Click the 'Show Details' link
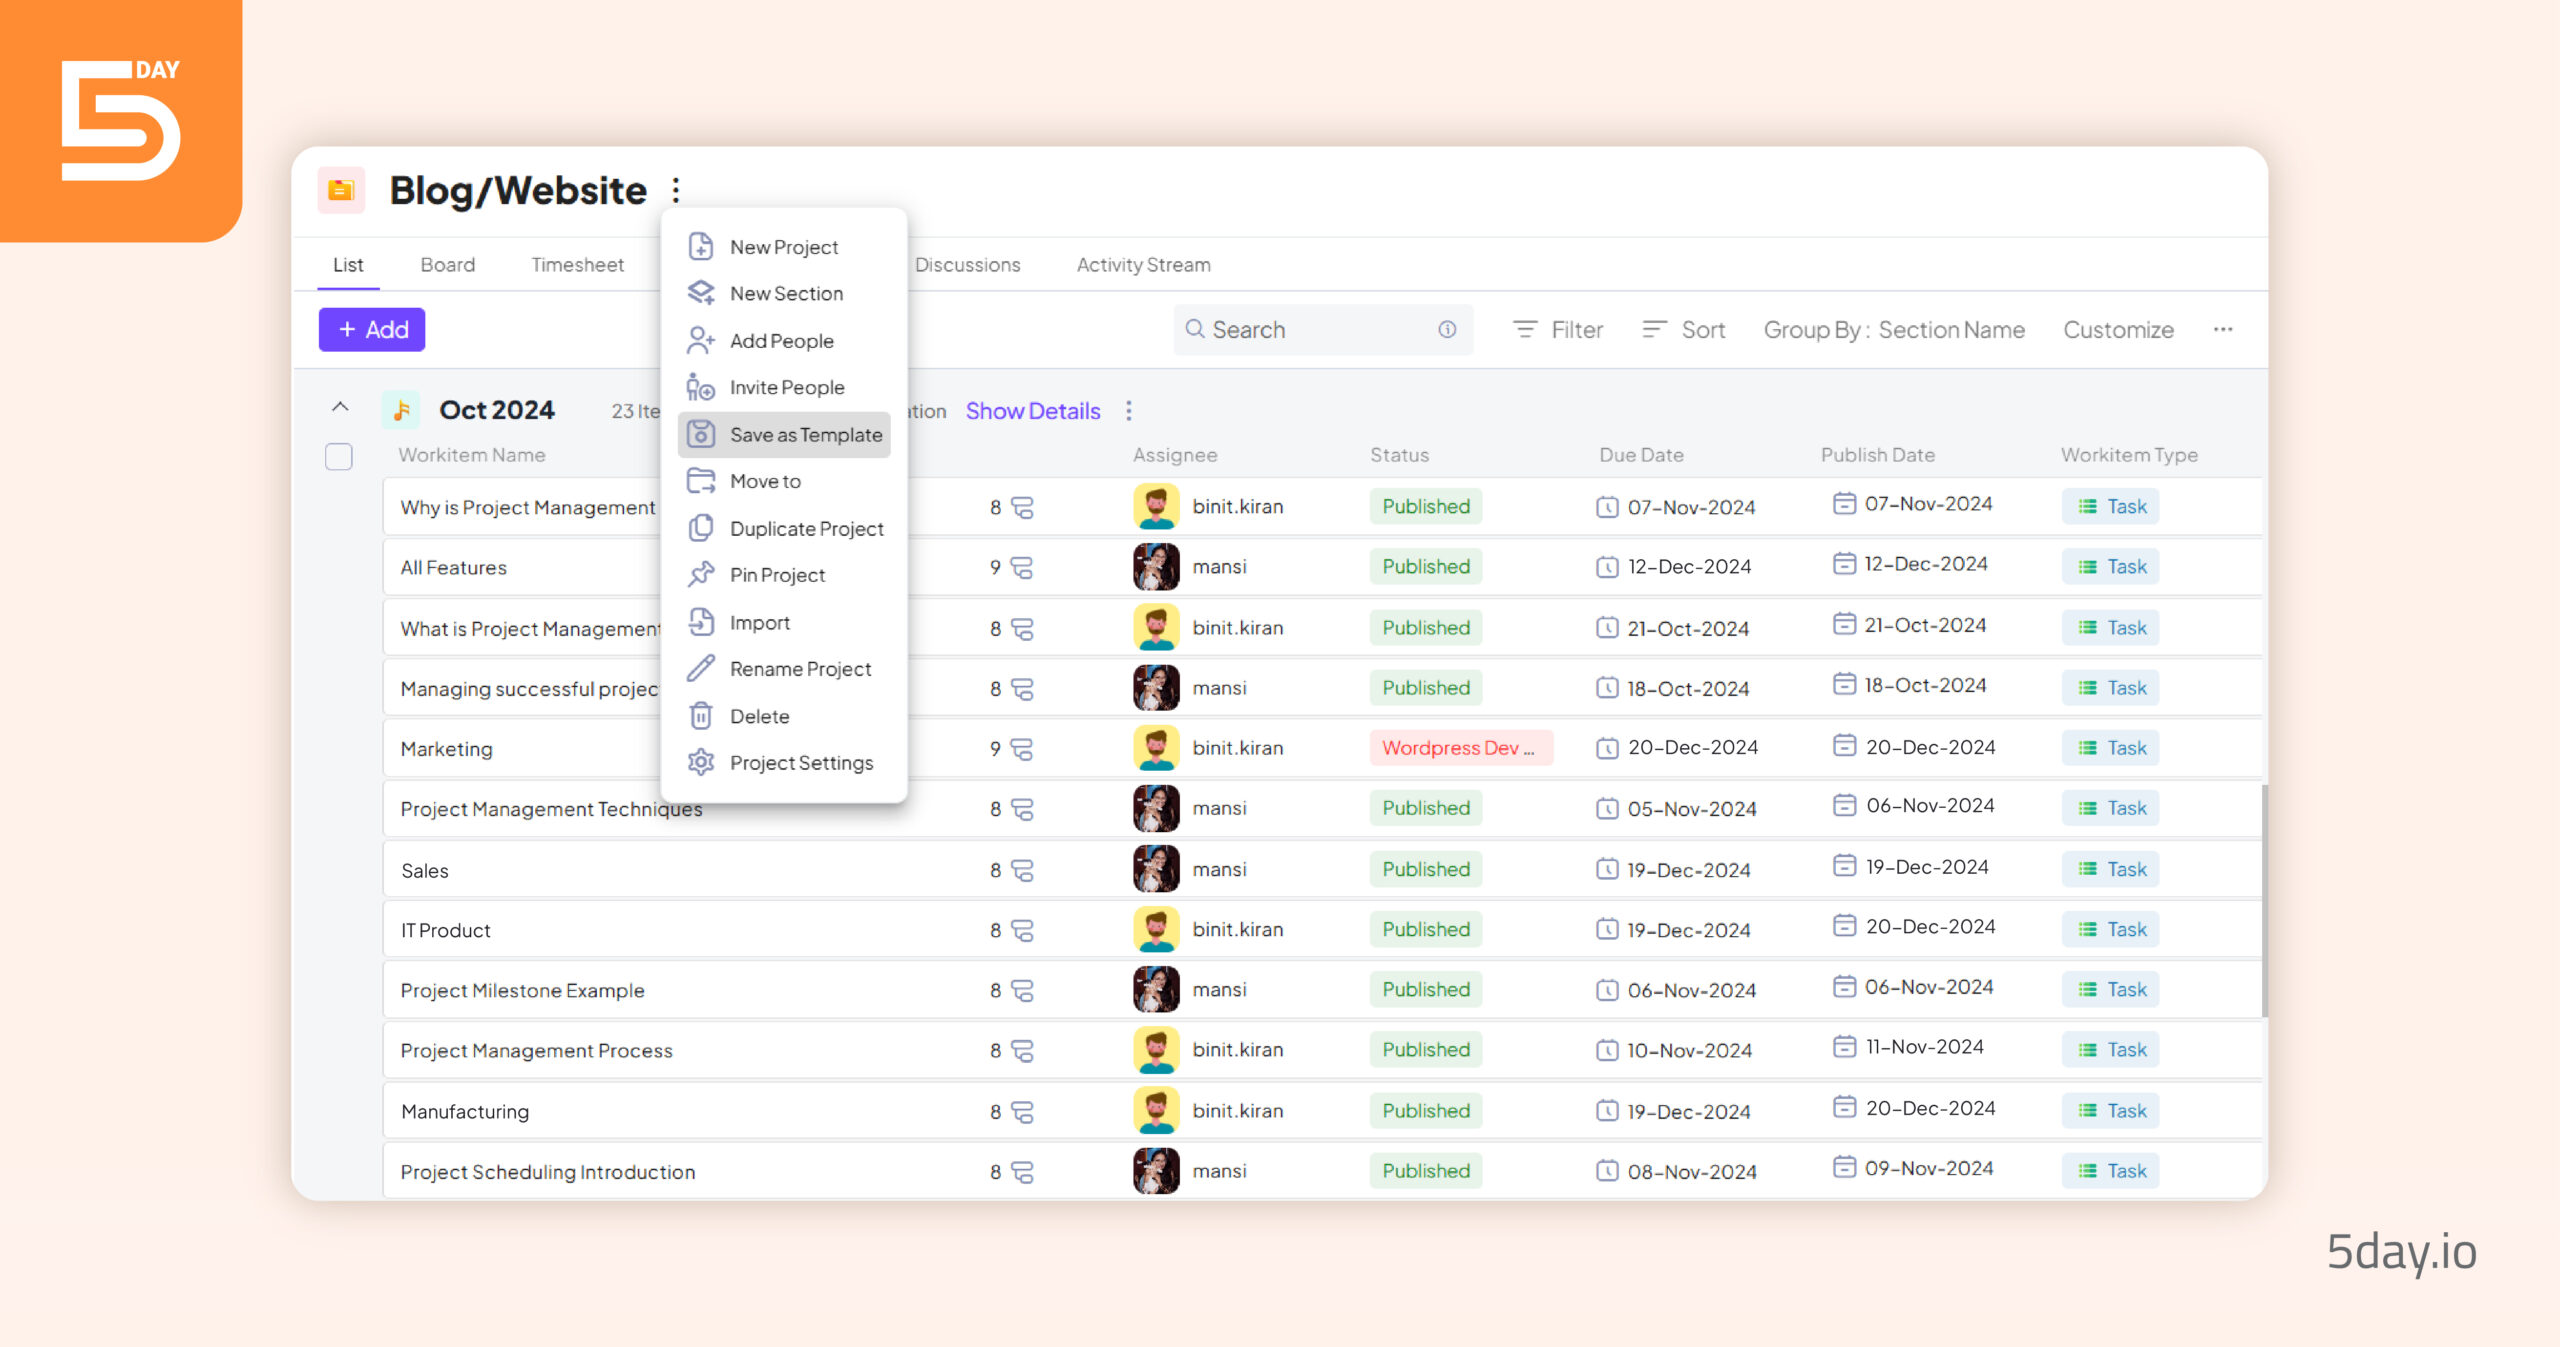The width and height of the screenshot is (2560, 1347). pyautogui.click(x=1036, y=410)
